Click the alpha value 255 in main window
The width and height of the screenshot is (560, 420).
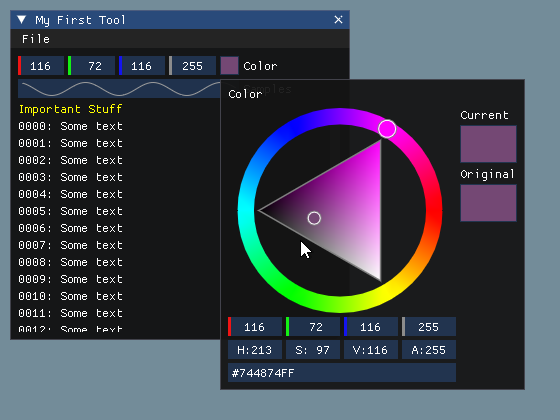pyautogui.click(x=192, y=66)
